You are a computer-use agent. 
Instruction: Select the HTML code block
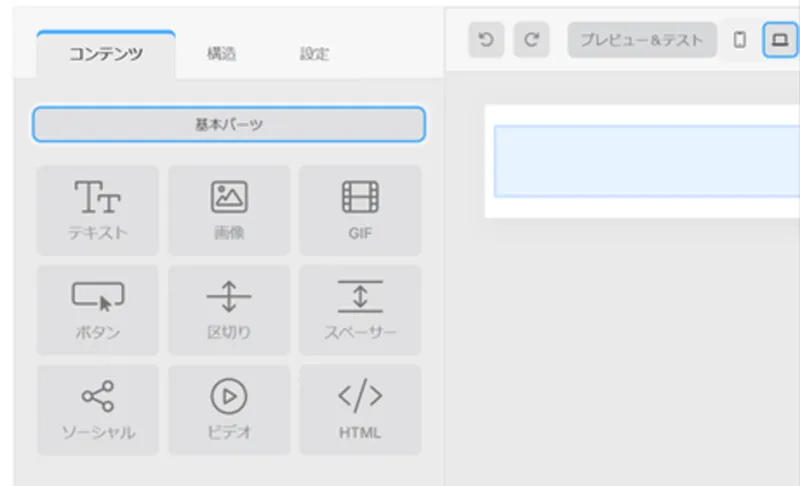coord(360,410)
